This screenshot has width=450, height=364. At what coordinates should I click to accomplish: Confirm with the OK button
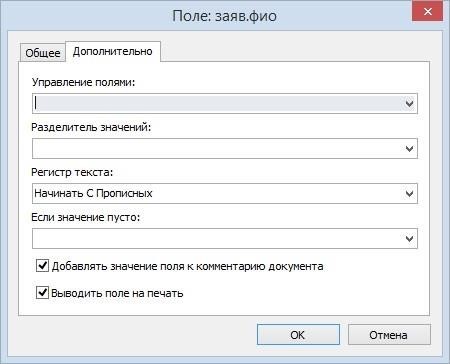pos(298,335)
